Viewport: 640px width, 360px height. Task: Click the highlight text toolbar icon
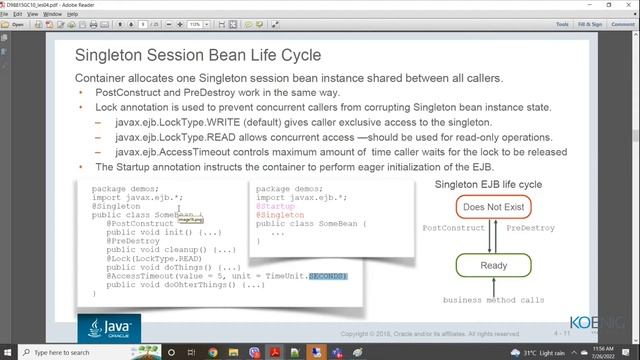pos(259,25)
